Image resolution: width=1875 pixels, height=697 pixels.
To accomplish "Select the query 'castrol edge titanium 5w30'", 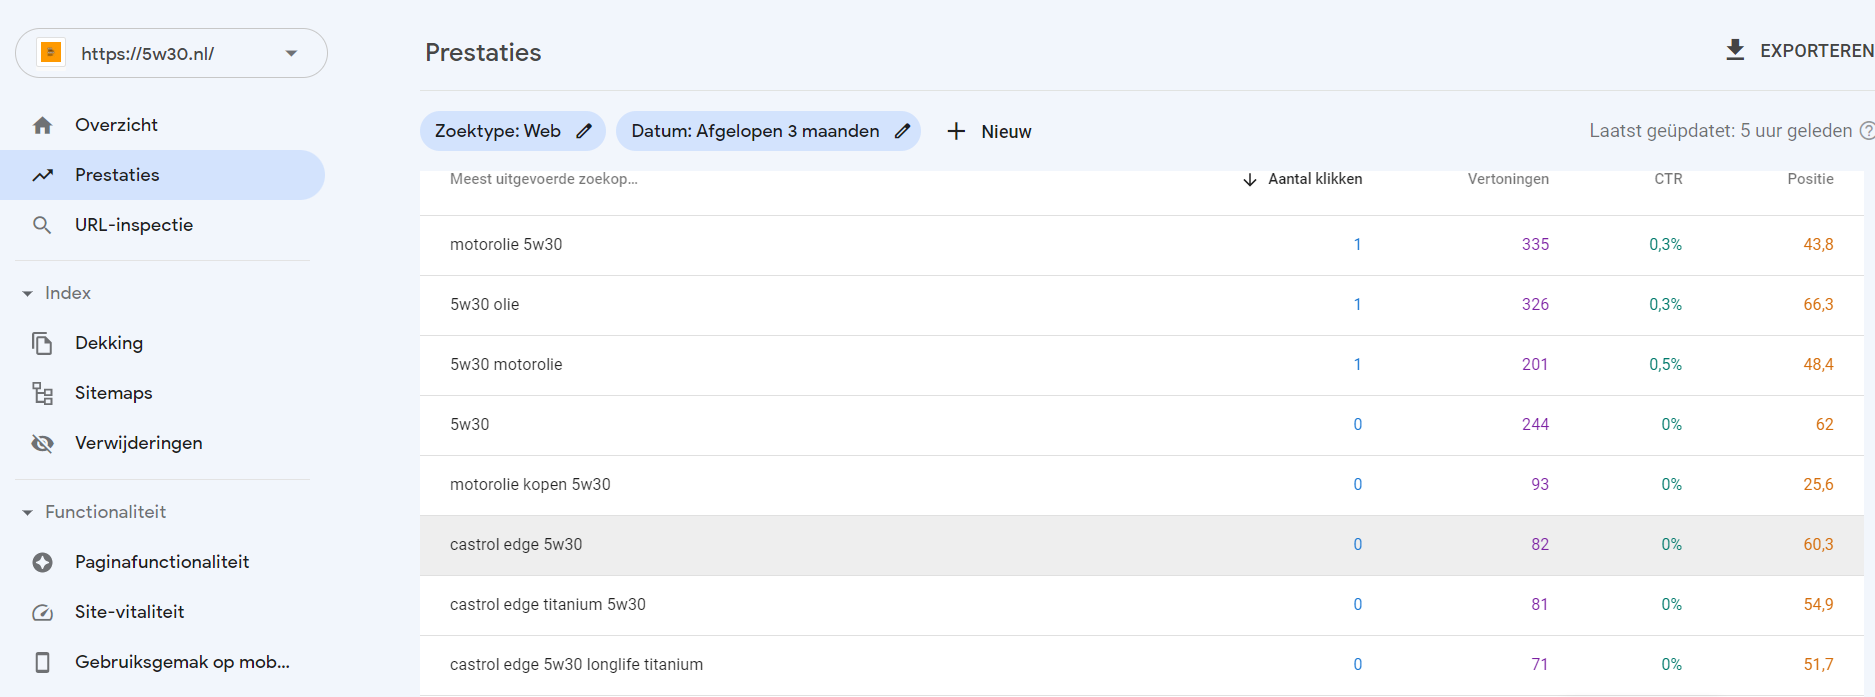I will (x=548, y=605).
